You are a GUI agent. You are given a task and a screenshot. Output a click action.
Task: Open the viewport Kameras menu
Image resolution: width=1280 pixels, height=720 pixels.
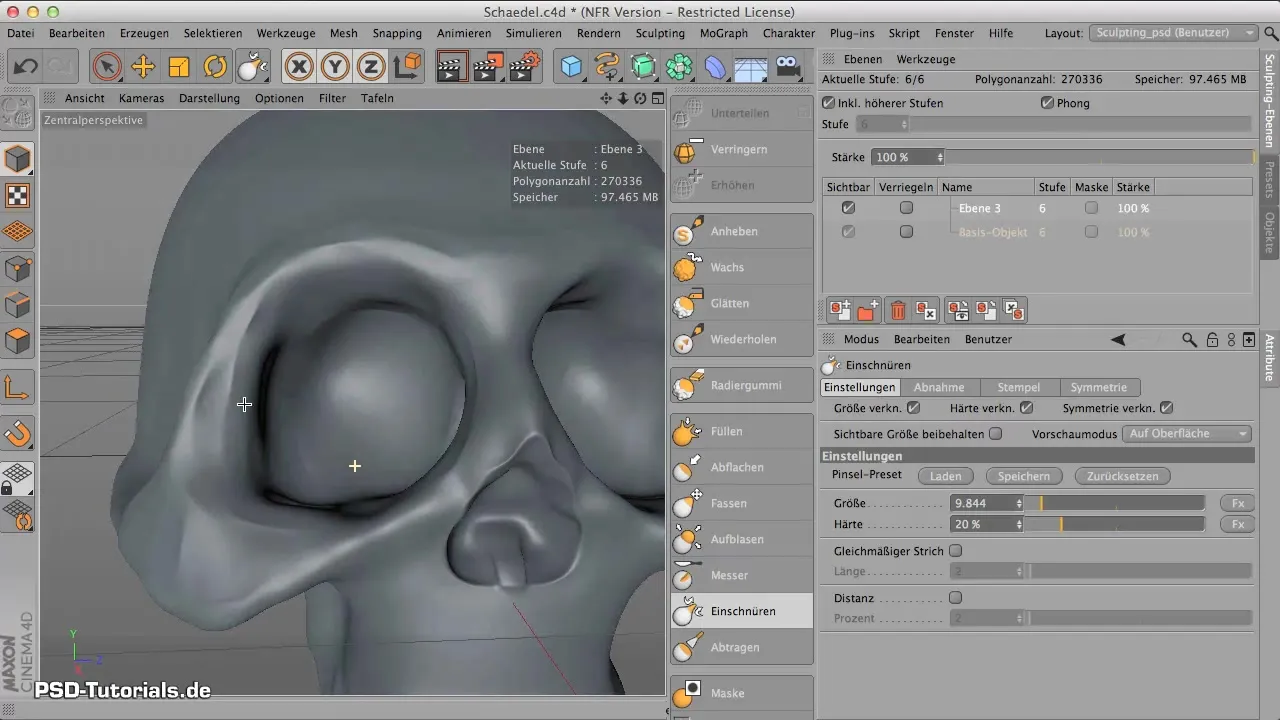coord(141,98)
